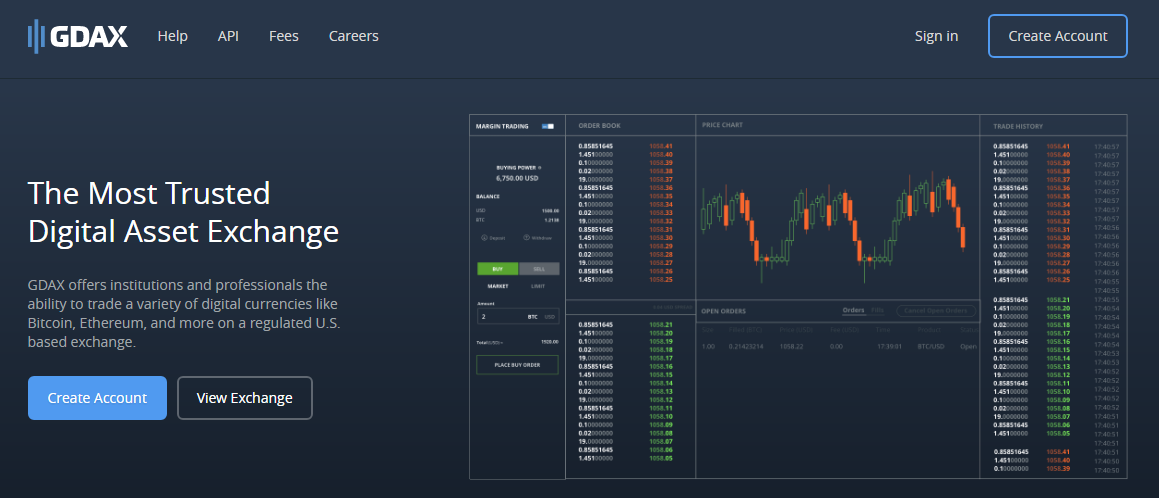Click the GDAX logo icon
Image resolution: width=1159 pixels, height=498 pixels.
36,36
